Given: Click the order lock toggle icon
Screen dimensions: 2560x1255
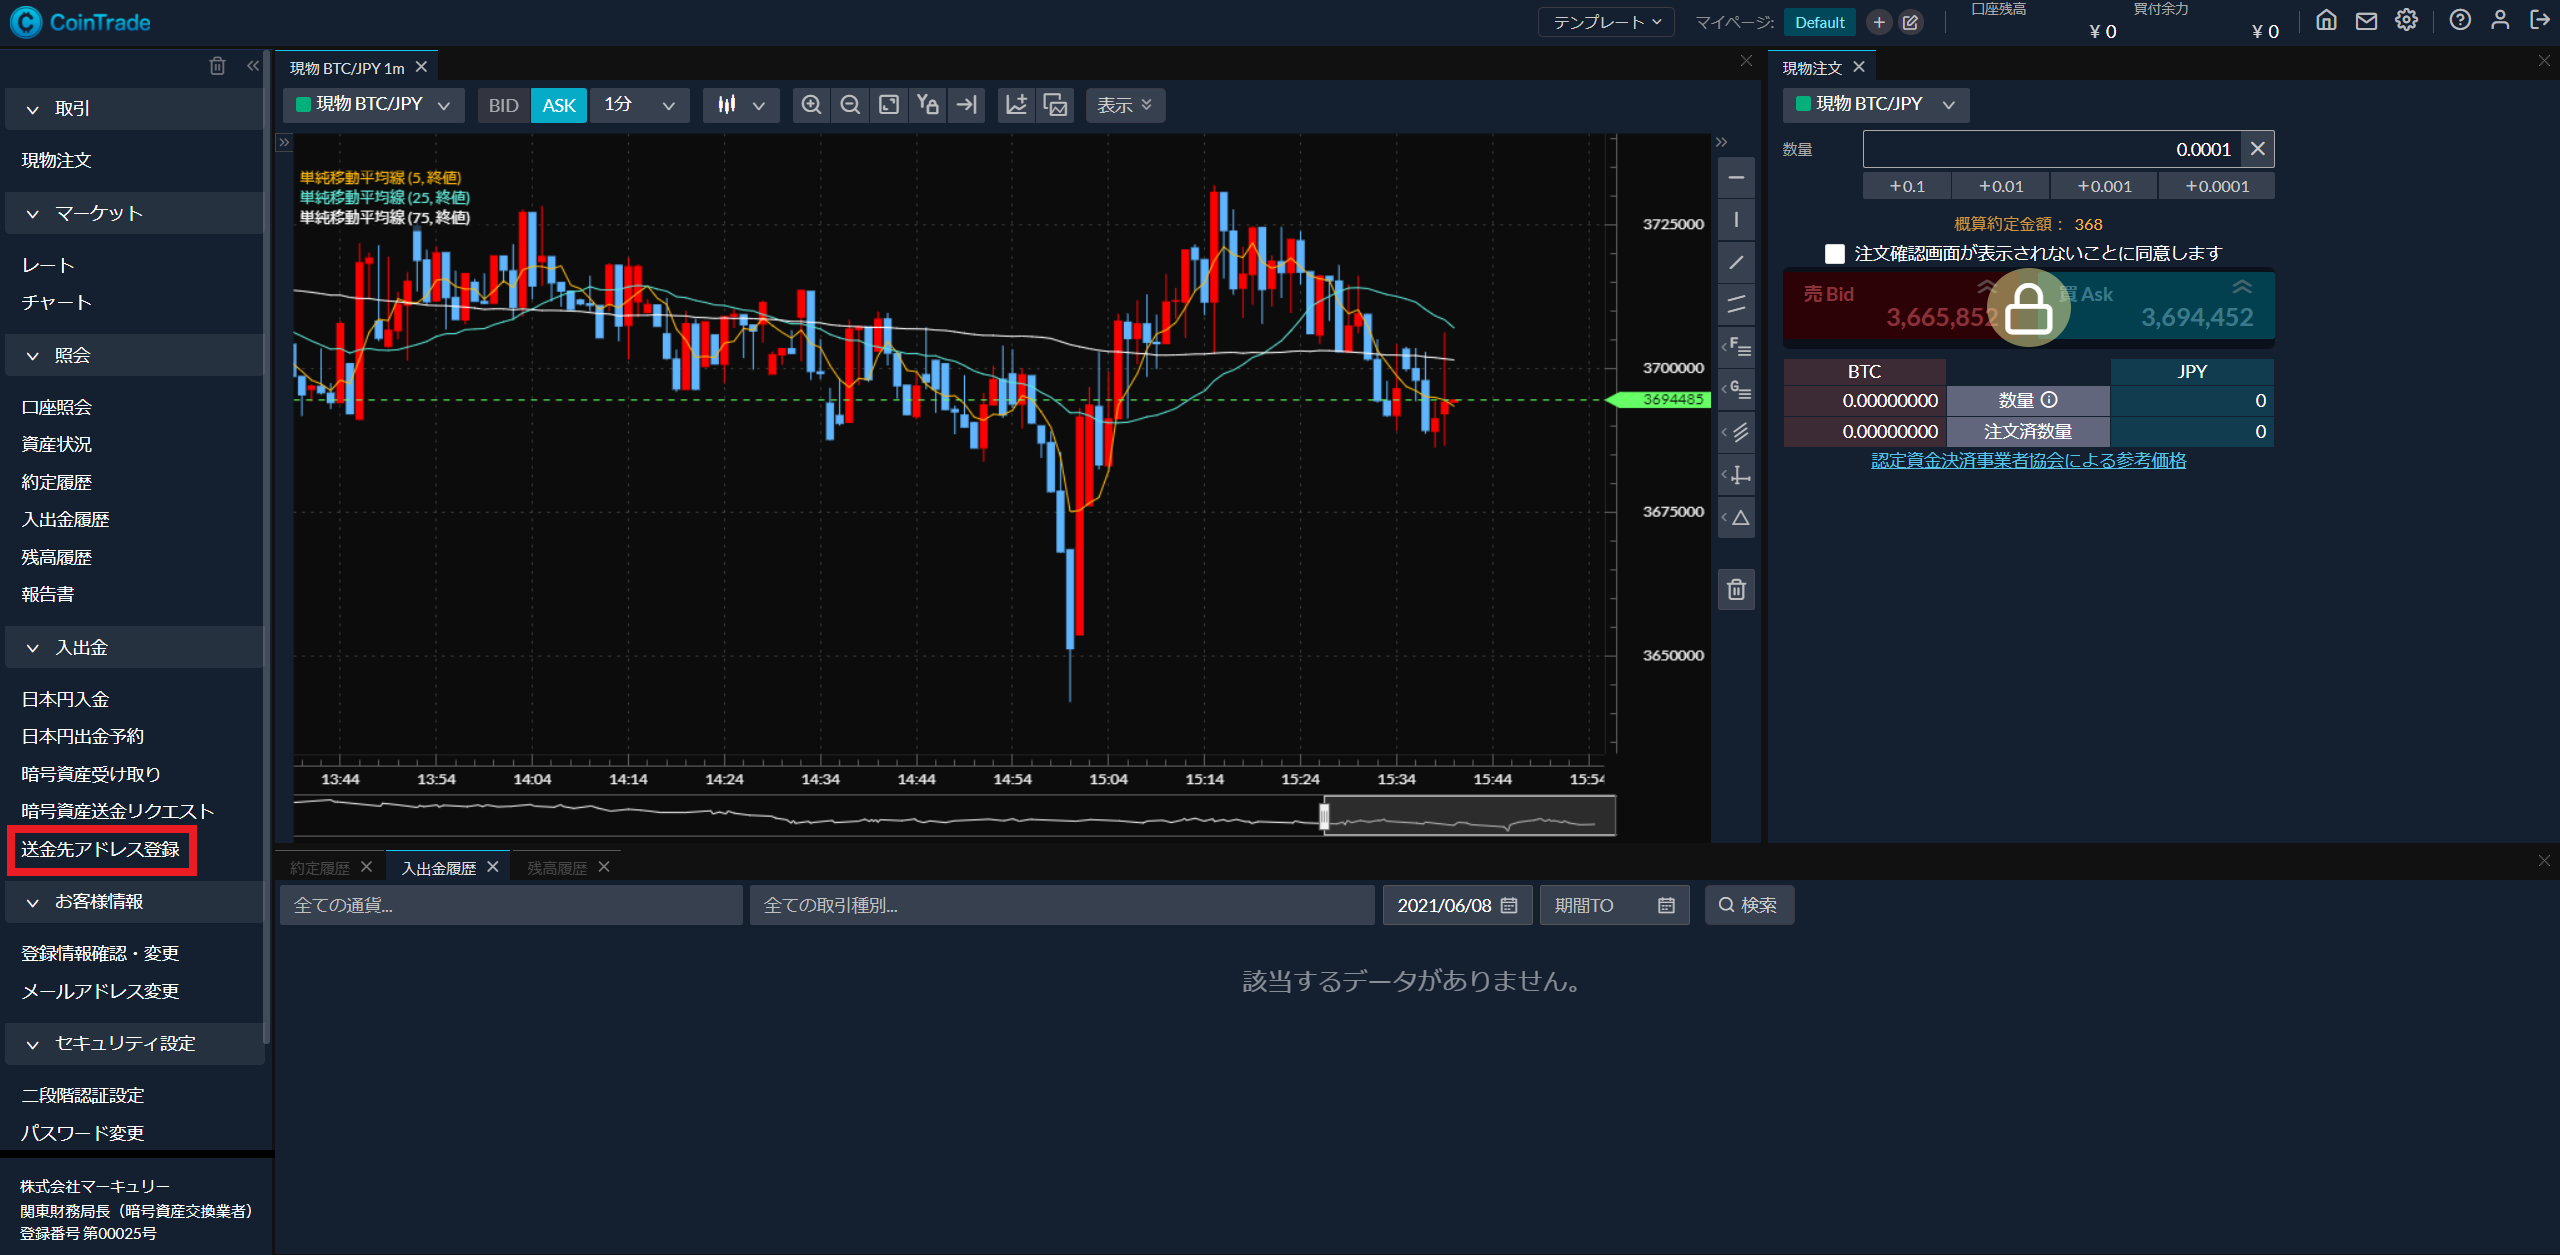Looking at the screenshot, I should click(2029, 308).
